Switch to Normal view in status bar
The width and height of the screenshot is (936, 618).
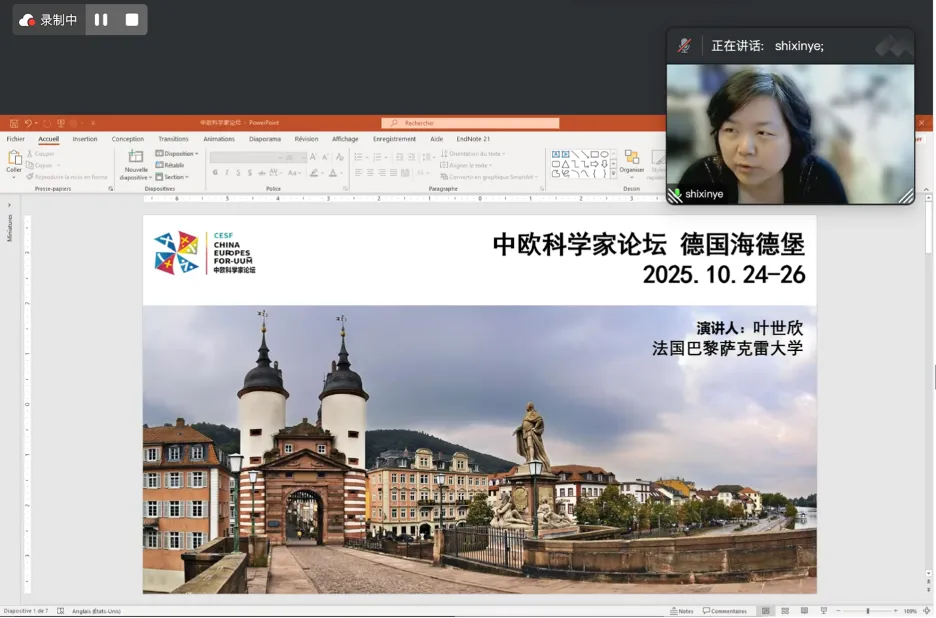coord(766,611)
